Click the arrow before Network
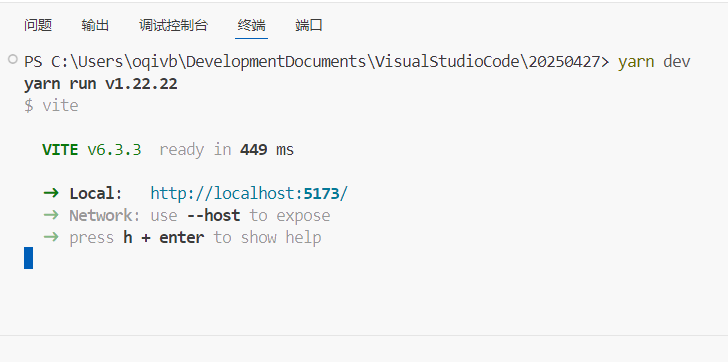The image size is (728, 362). [x=51, y=215]
